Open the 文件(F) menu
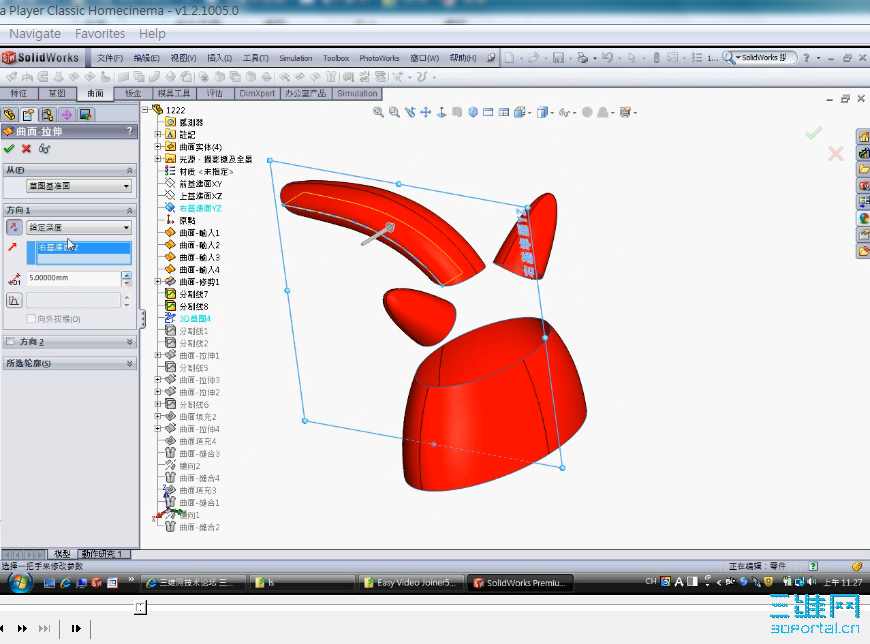The height and width of the screenshot is (644, 870). [x=109, y=58]
